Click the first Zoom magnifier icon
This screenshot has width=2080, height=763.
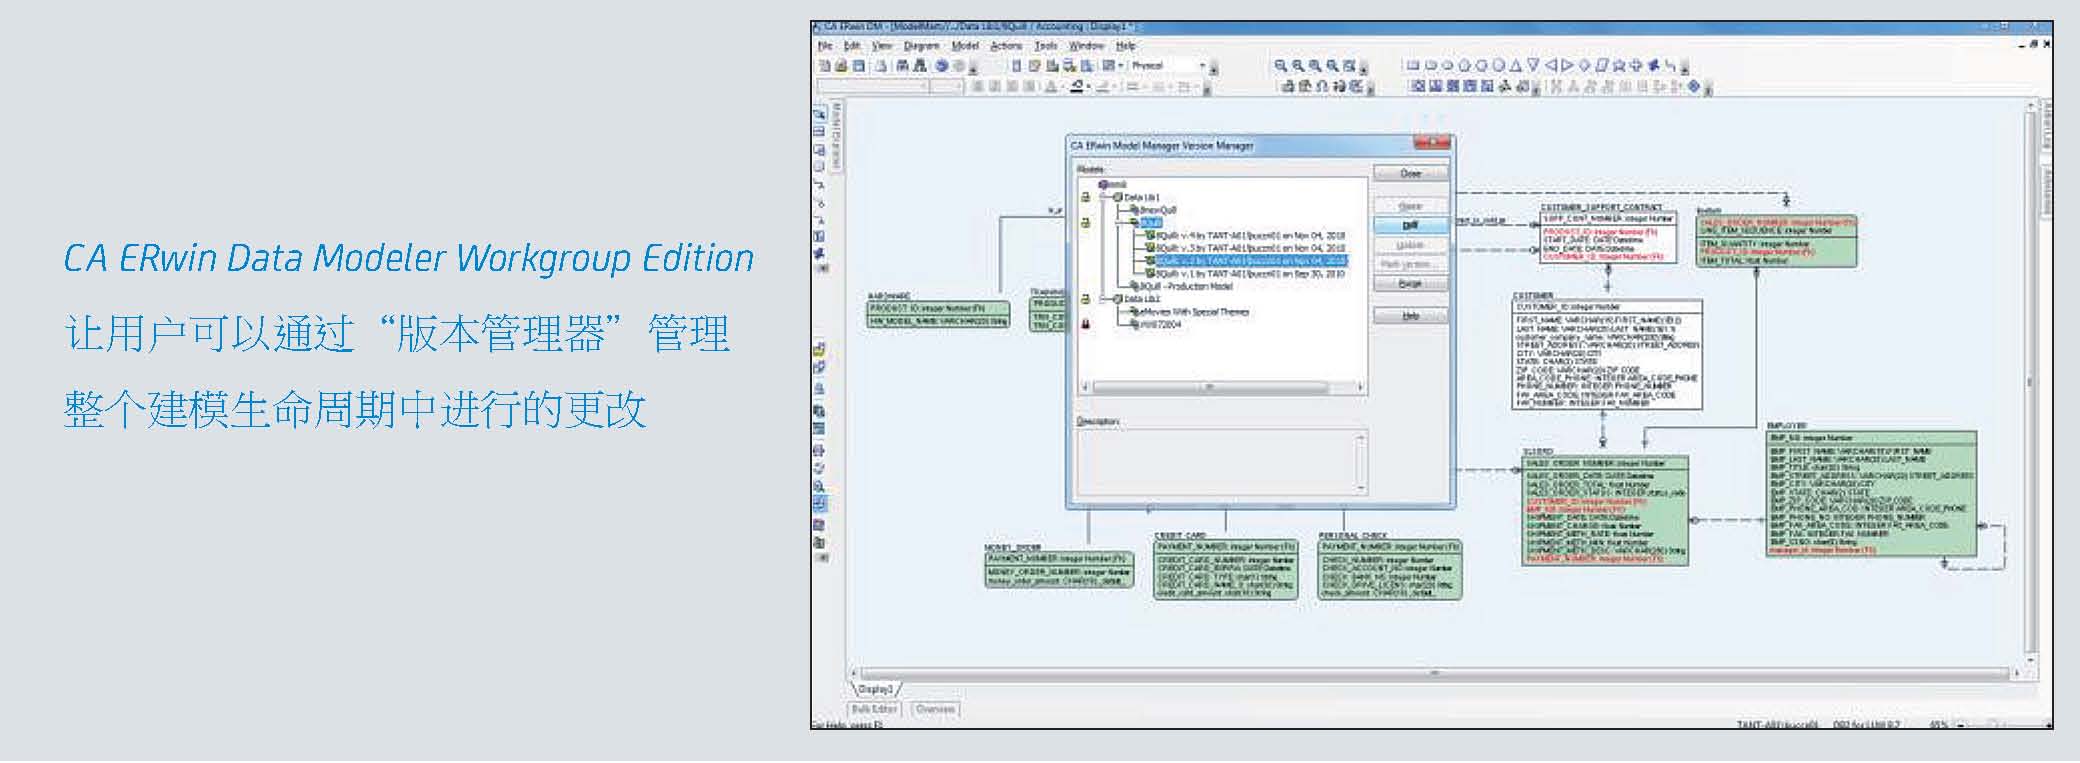click(x=1281, y=65)
